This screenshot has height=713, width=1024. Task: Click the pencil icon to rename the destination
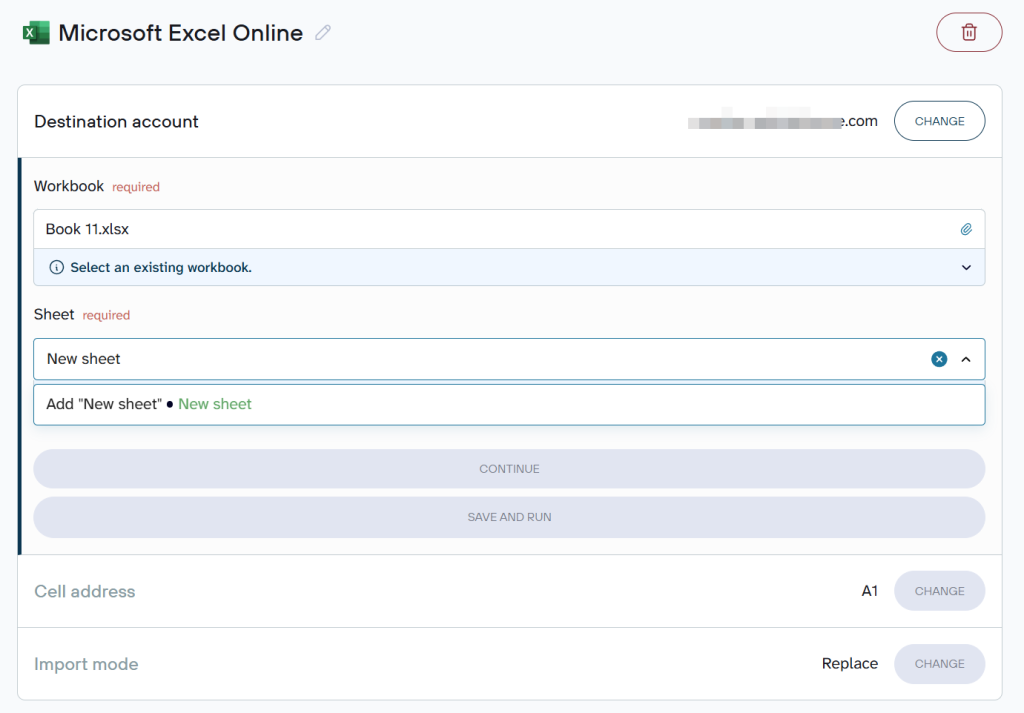coord(323,33)
